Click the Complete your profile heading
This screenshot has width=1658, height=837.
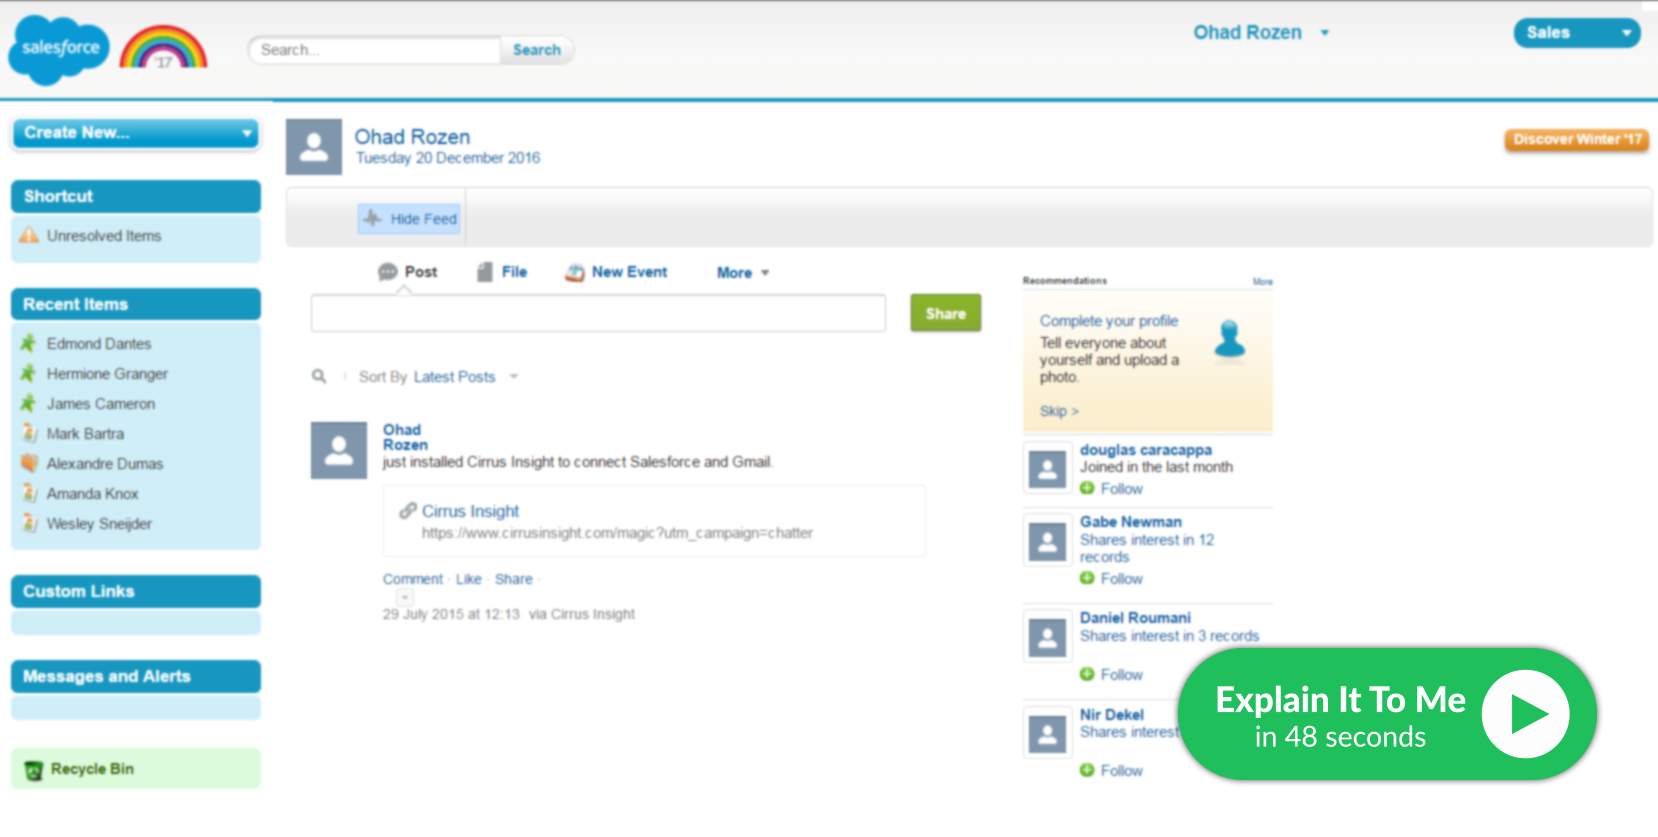tap(1109, 321)
